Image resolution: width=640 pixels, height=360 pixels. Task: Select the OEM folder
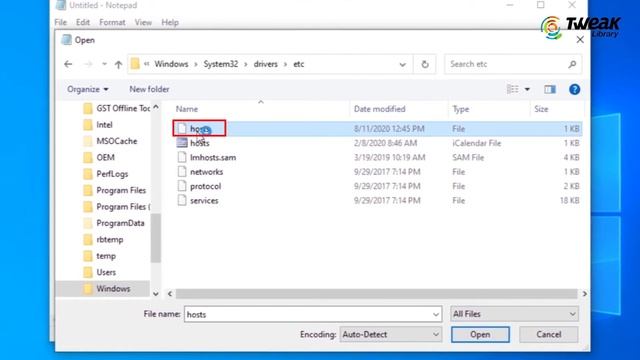(98, 158)
